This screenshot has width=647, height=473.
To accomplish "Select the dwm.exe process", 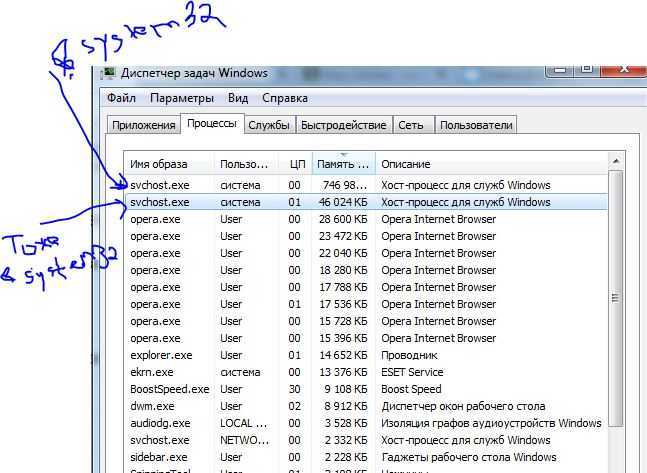I will [x=366, y=406].
